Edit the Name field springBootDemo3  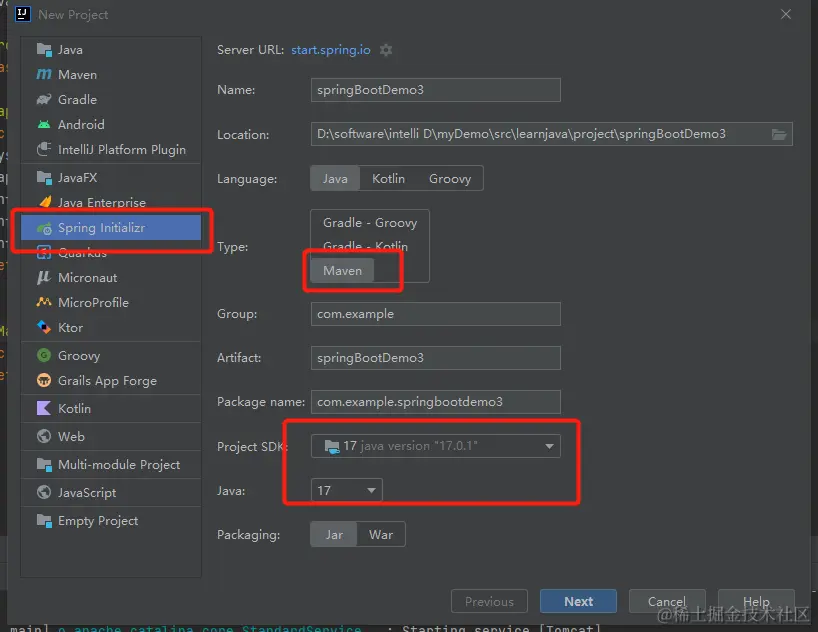click(x=436, y=90)
